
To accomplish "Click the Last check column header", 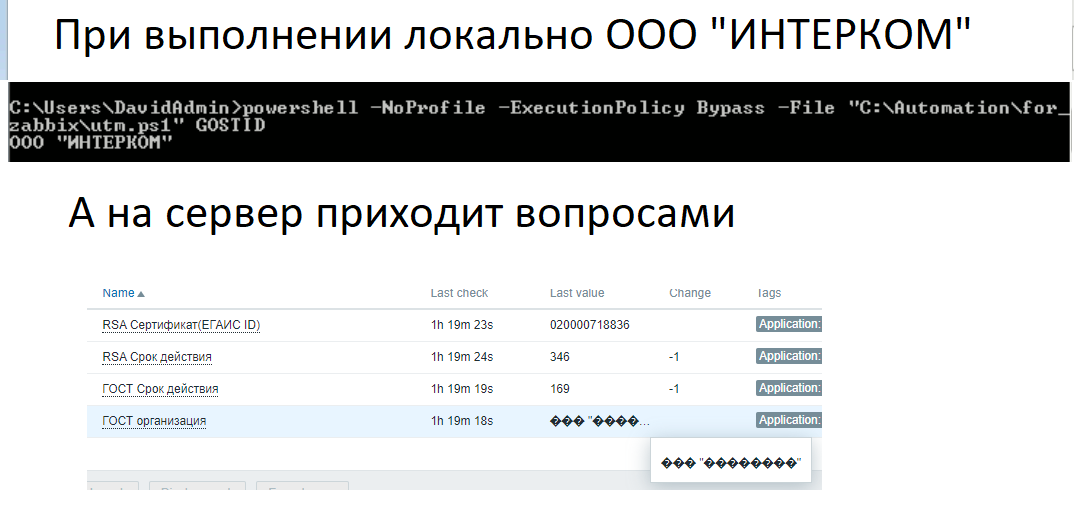I will pyautogui.click(x=459, y=293).
